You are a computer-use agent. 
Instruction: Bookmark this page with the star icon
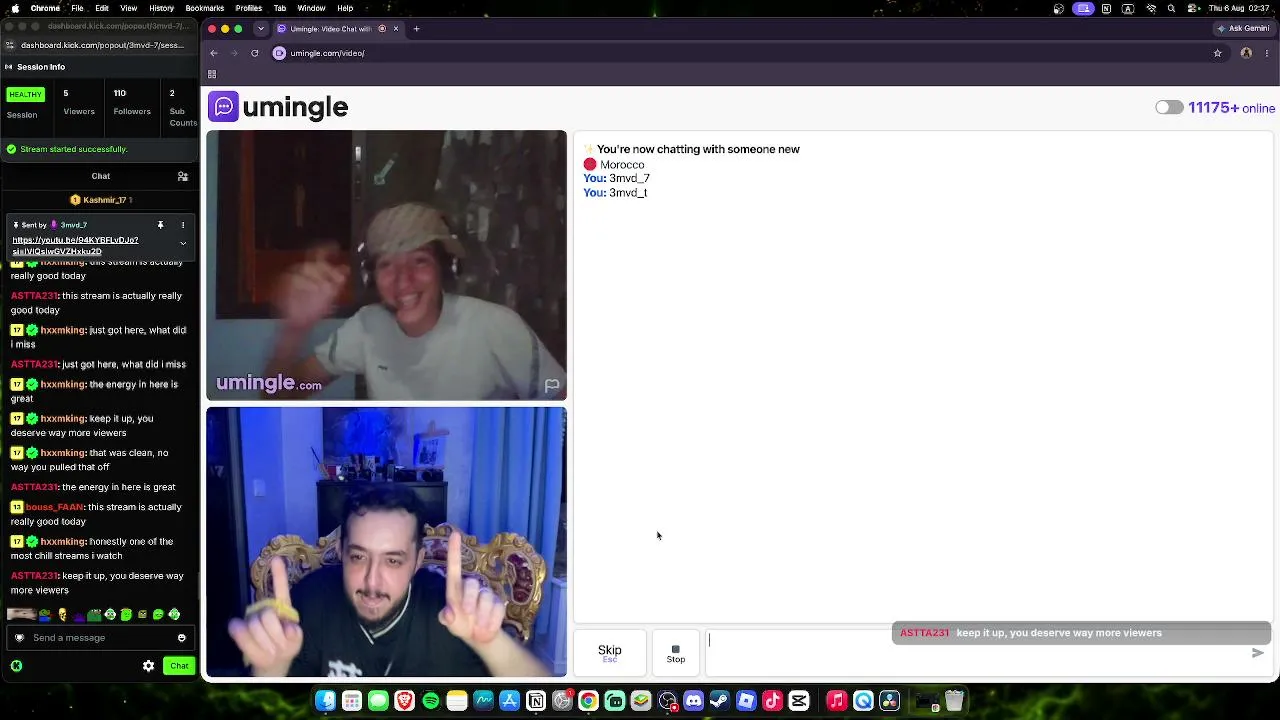coord(1217,53)
